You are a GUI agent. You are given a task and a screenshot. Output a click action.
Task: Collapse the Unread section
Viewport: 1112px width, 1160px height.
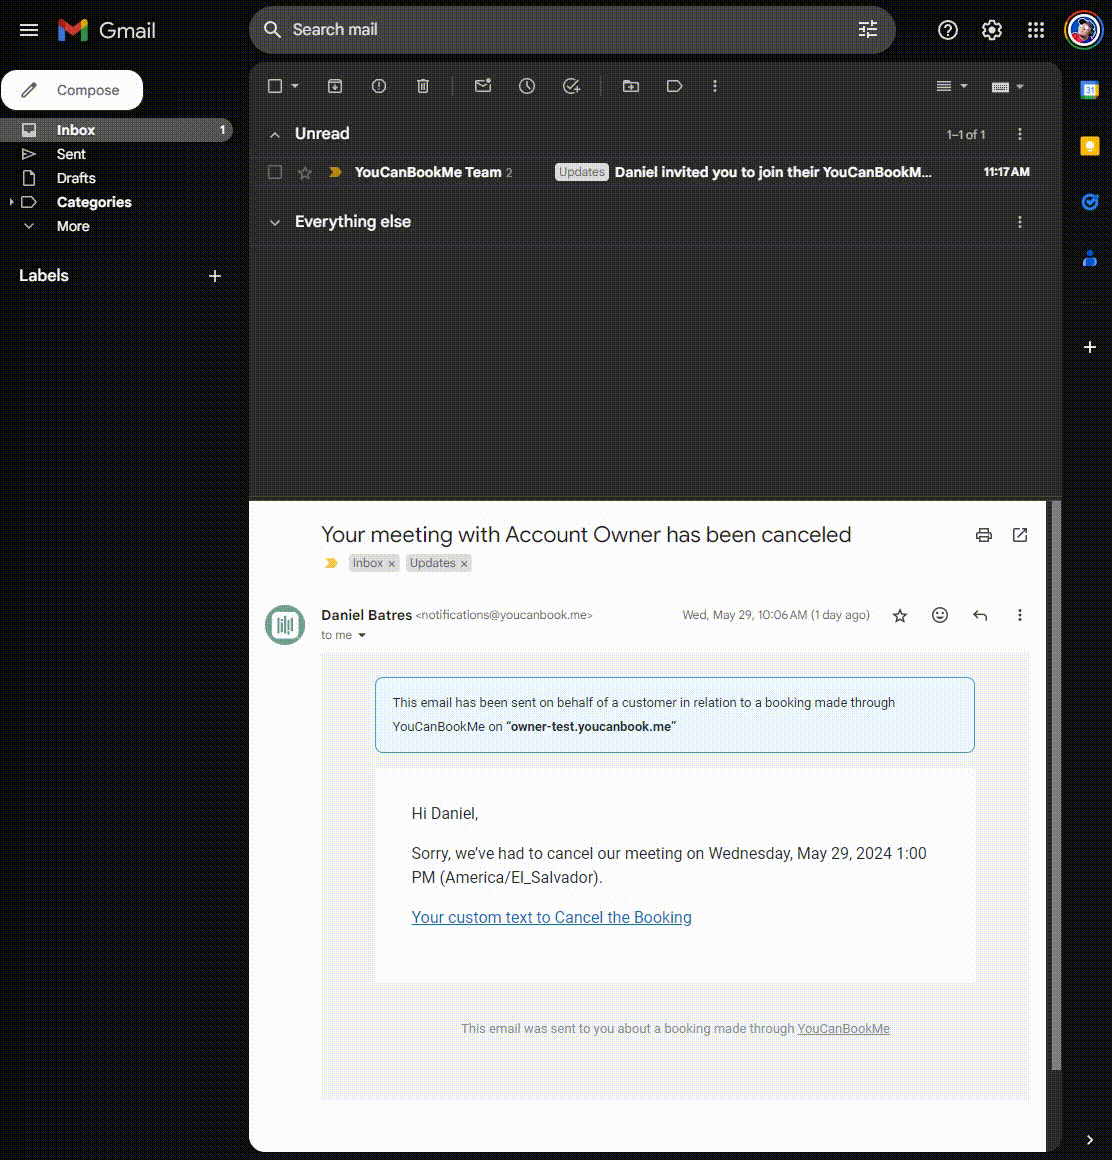point(274,135)
